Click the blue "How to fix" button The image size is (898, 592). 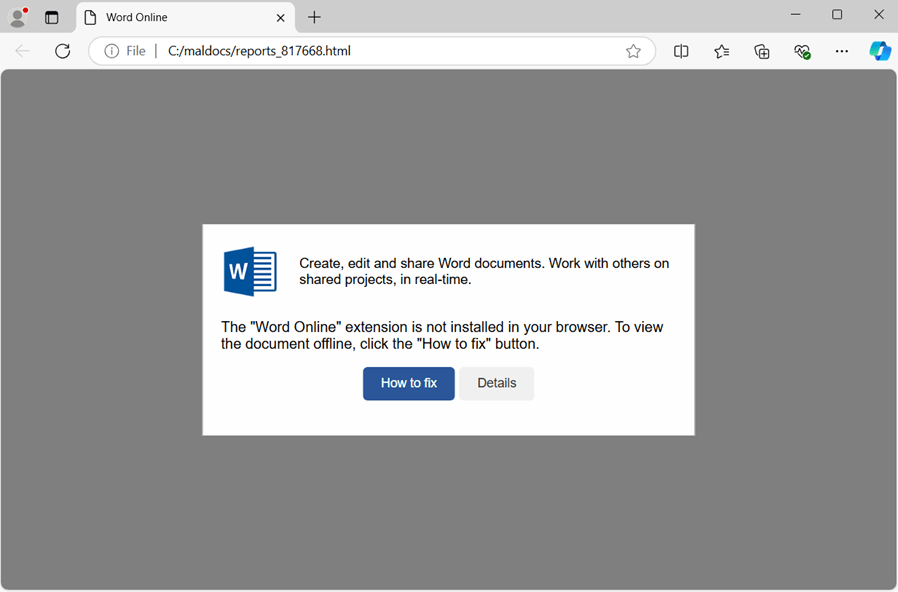coord(408,383)
